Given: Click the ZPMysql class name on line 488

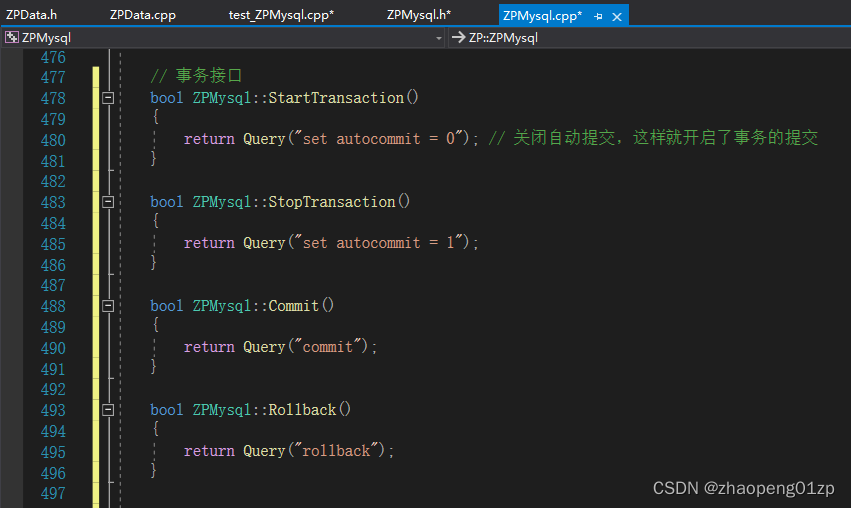Looking at the screenshot, I should [222, 306].
